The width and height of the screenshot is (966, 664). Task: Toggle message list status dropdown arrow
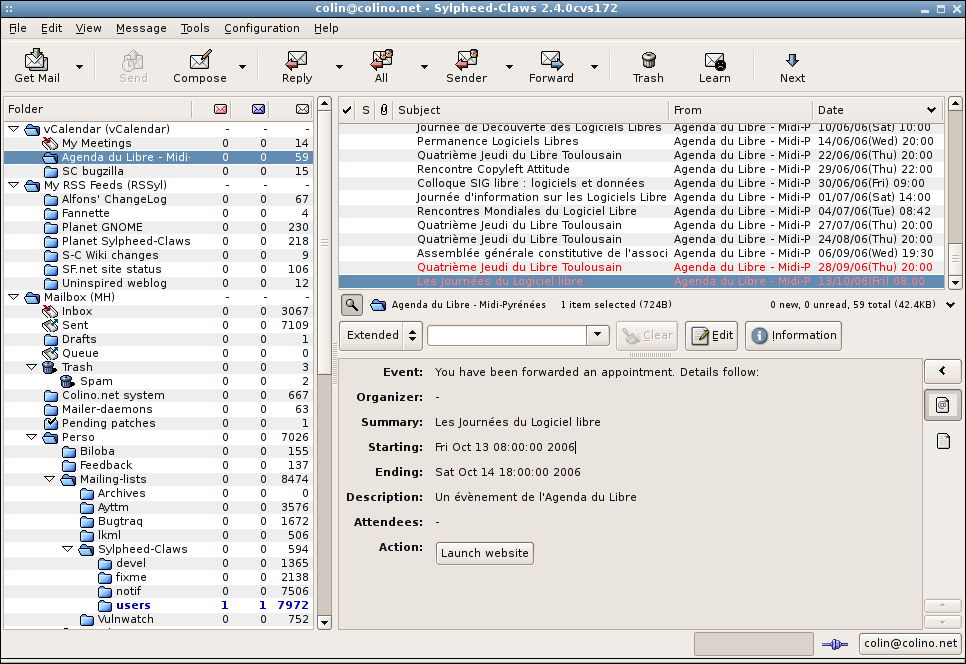point(951,304)
